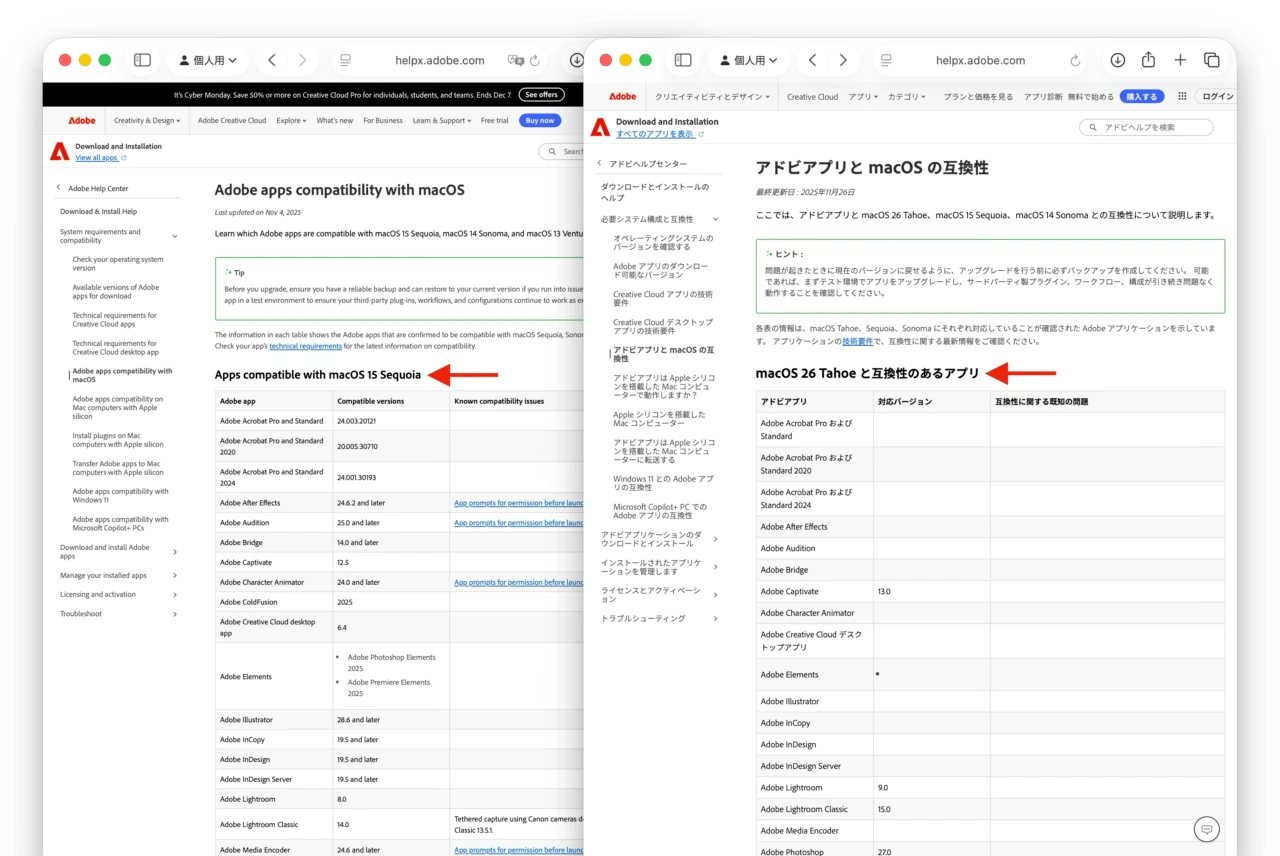Open a new tab with the plus icon
The width and height of the screenshot is (1280, 856).
pyautogui.click(x=1180, y=60)
